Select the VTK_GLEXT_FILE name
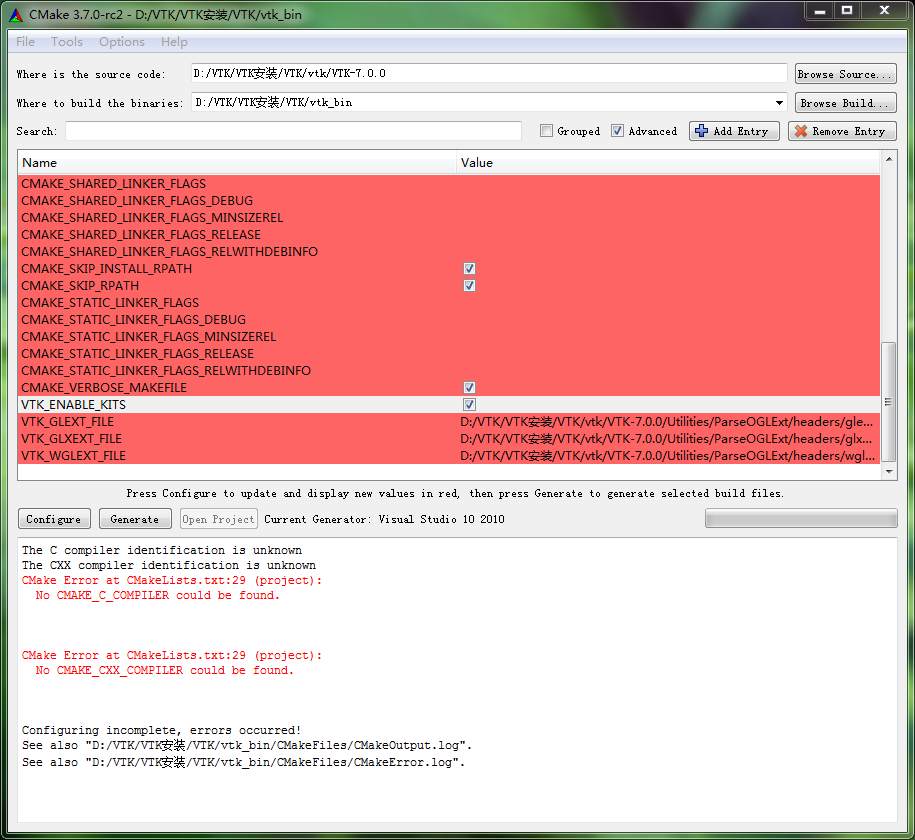This screenshot has height=840, width=915. click(68, 421)
